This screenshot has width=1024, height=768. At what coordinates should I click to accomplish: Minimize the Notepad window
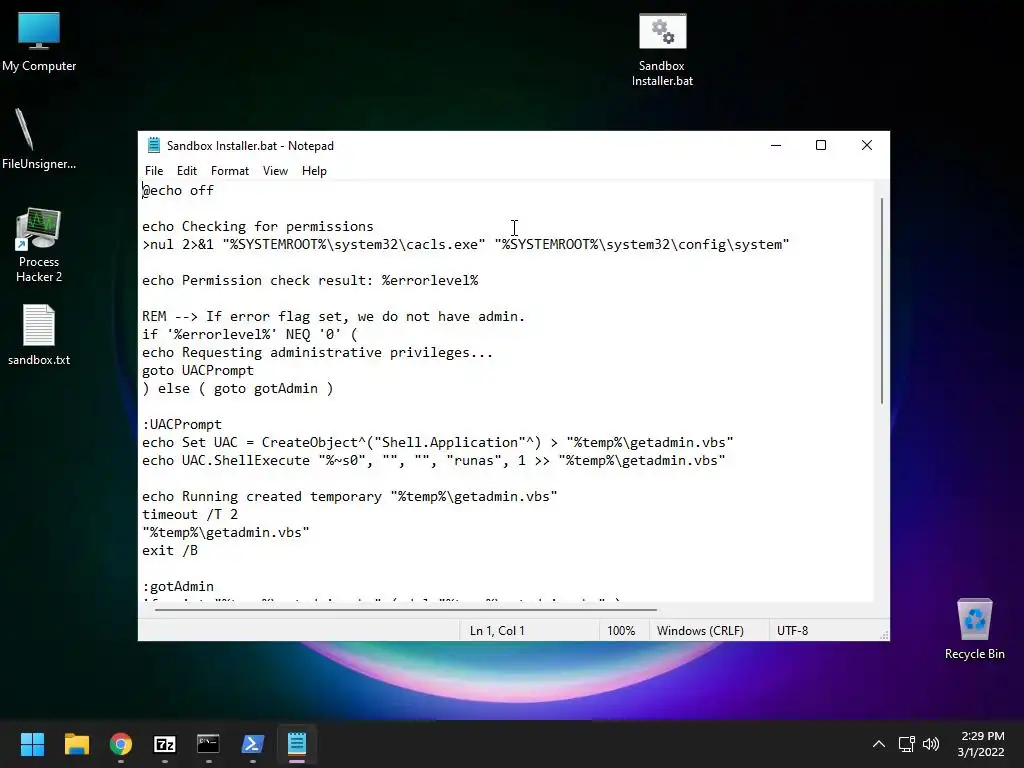pos(776,145)
